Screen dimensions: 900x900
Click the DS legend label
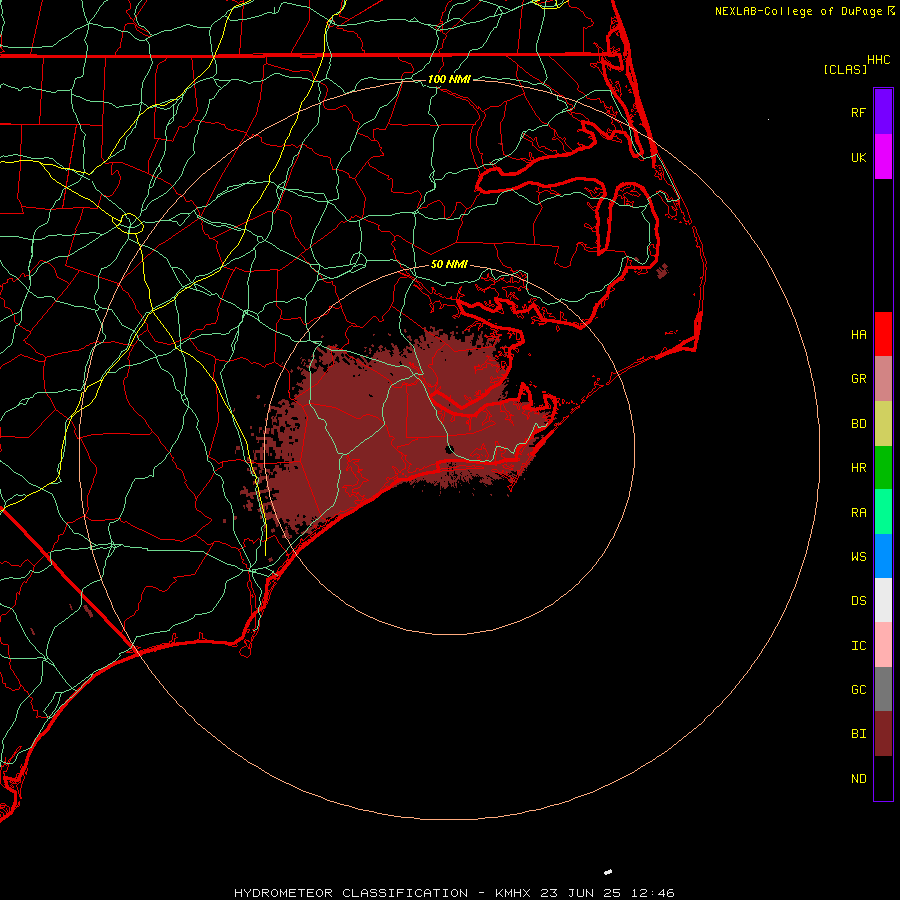[858, 601]
